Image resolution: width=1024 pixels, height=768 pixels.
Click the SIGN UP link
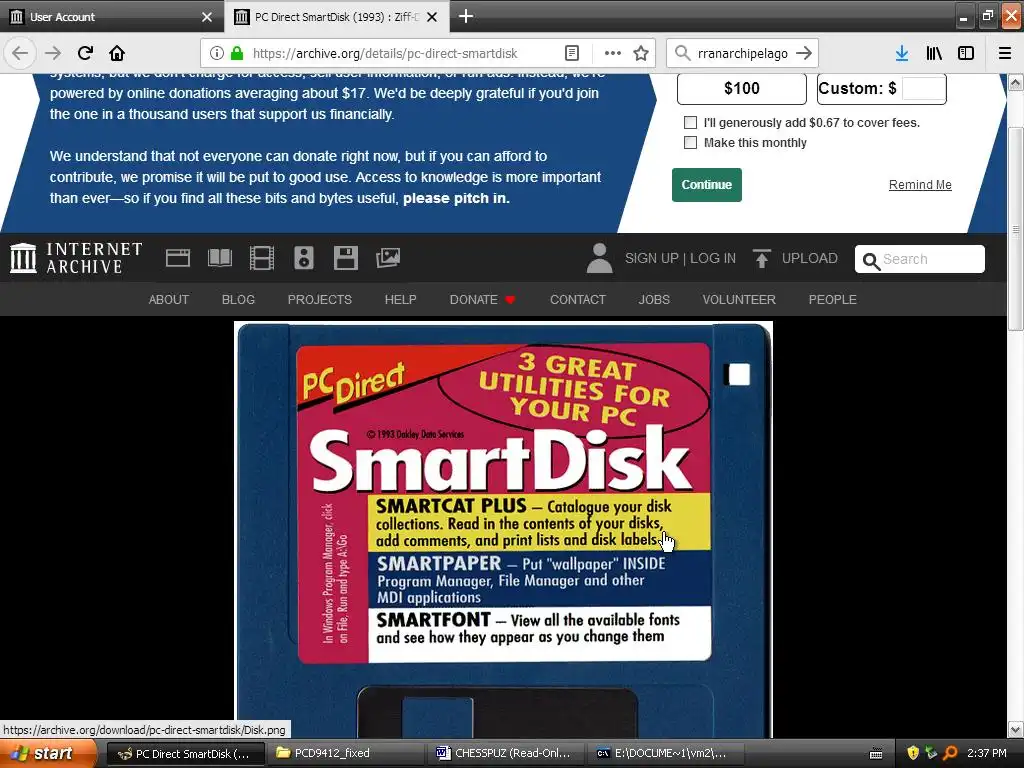tap(652, 259)
